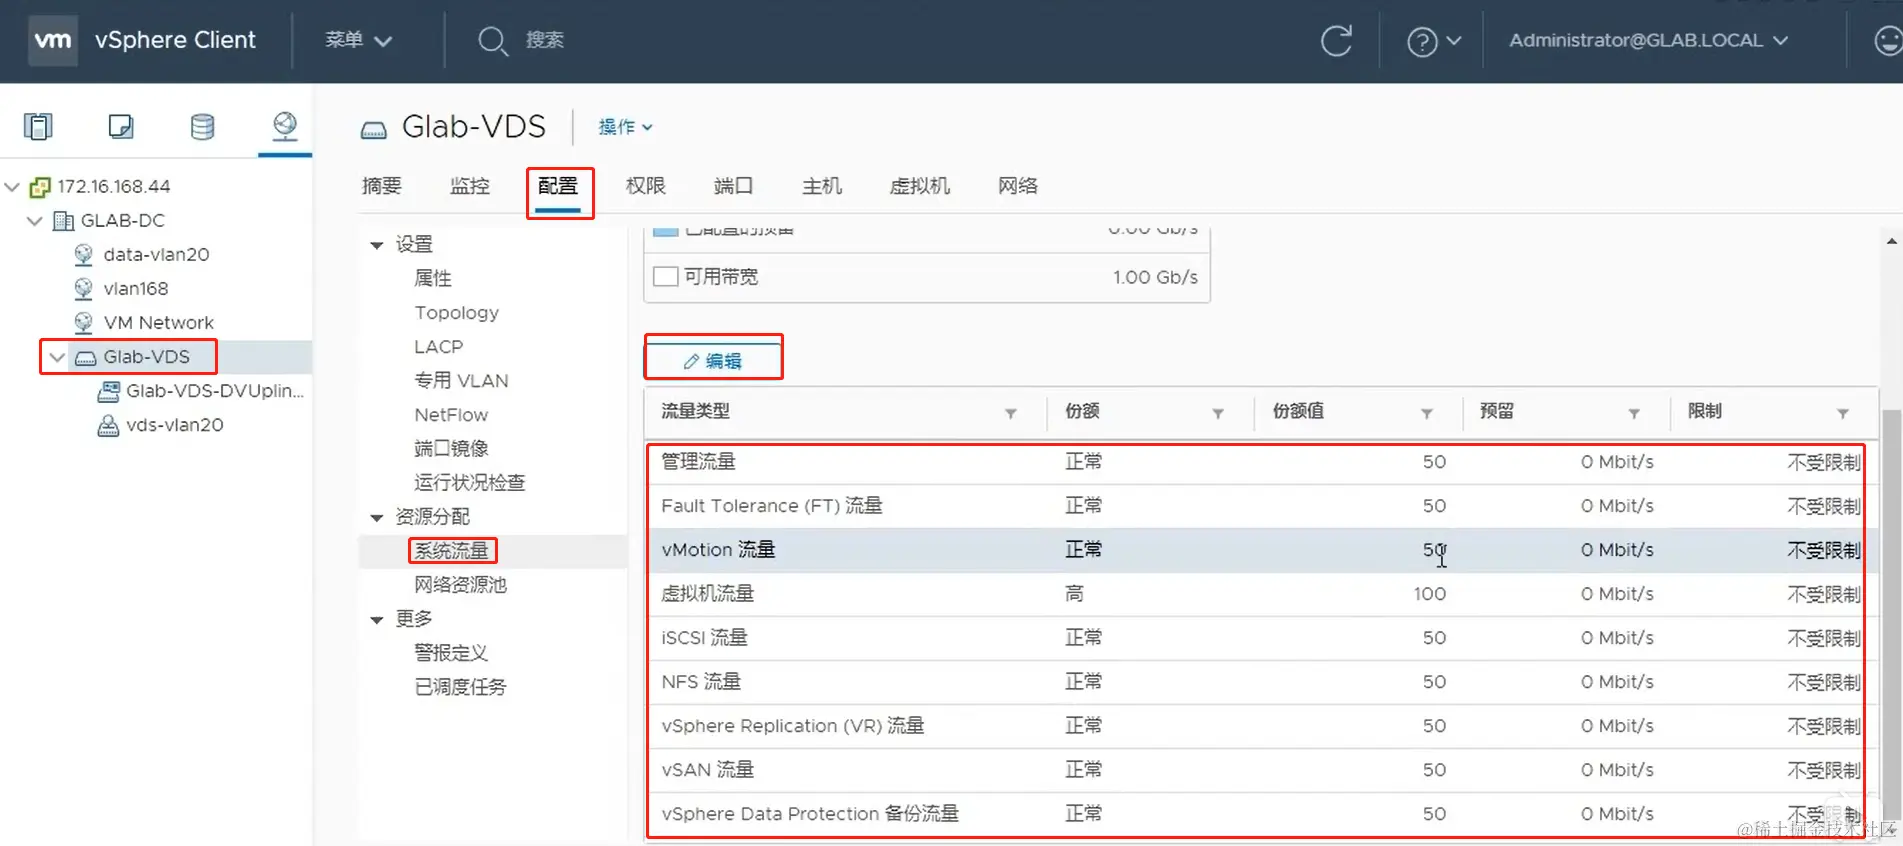Screen dimensions: 1903x846
Task: Switch to the 配置 tab
Action: coord(558,186)
